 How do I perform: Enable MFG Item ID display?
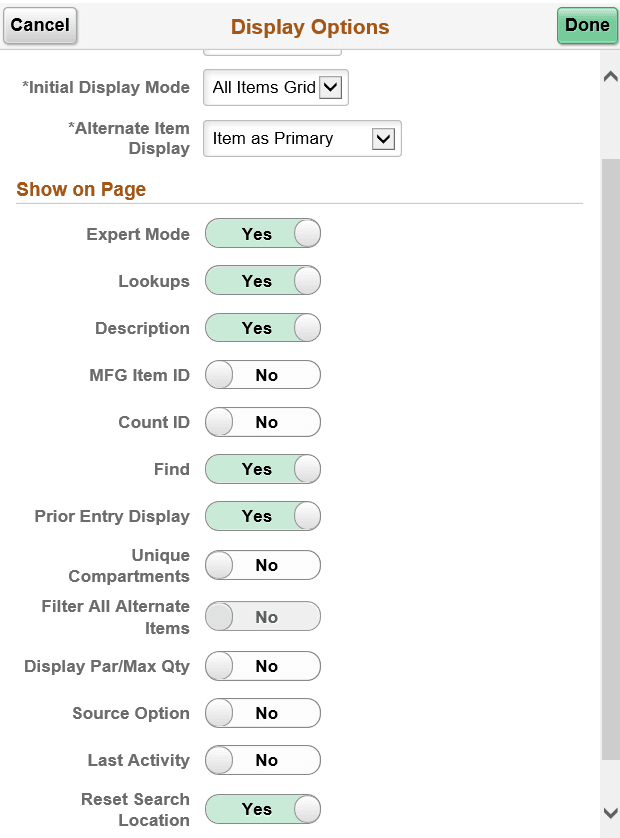[x=262, y=375]
